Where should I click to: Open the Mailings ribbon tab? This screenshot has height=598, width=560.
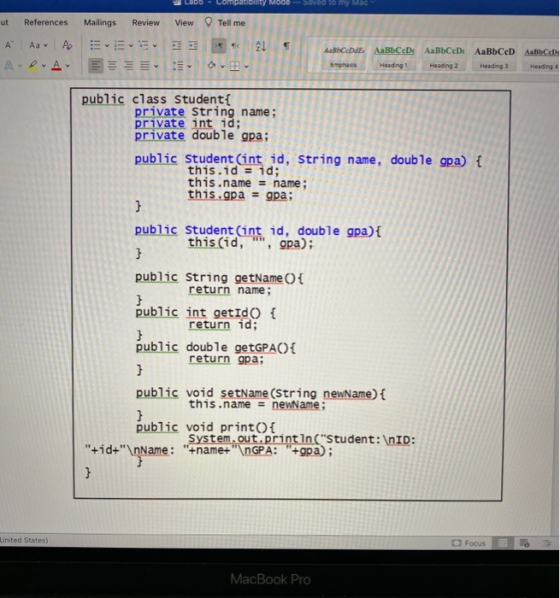(100, 23)
